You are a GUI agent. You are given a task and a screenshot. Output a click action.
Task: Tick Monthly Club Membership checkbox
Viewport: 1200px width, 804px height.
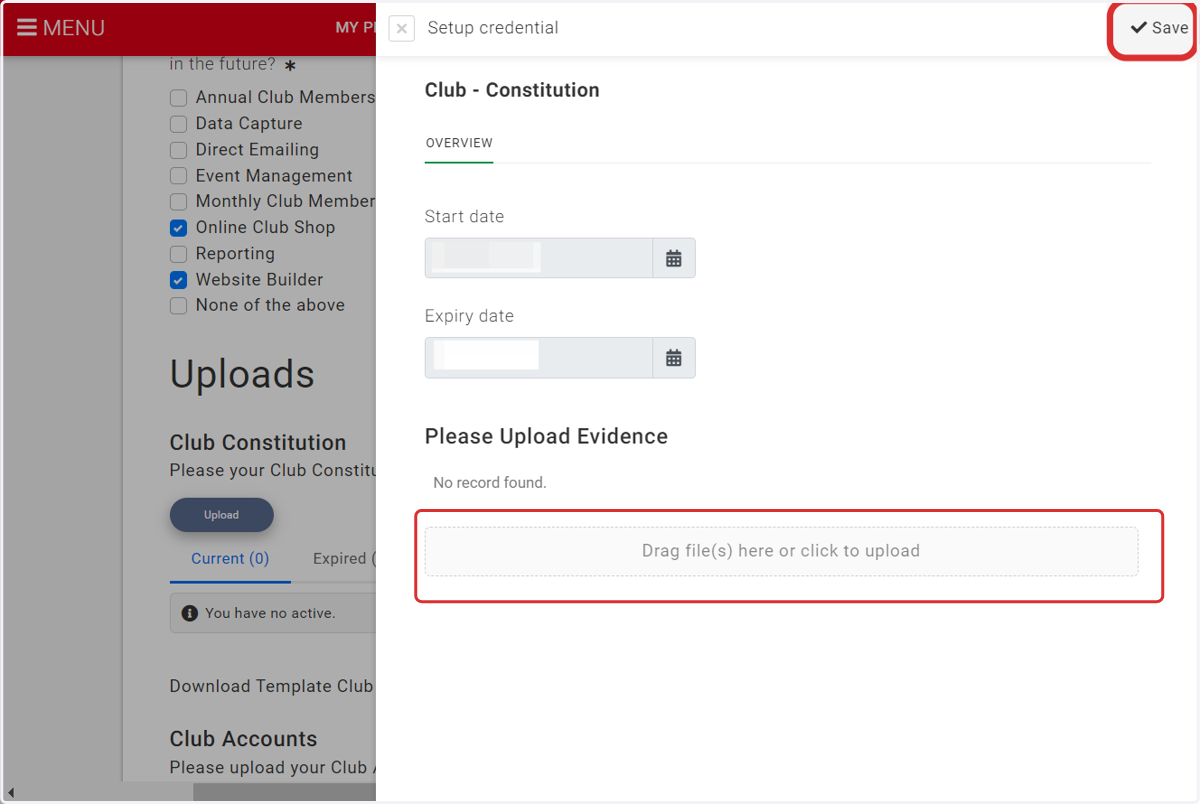click(x=178, y=202)
